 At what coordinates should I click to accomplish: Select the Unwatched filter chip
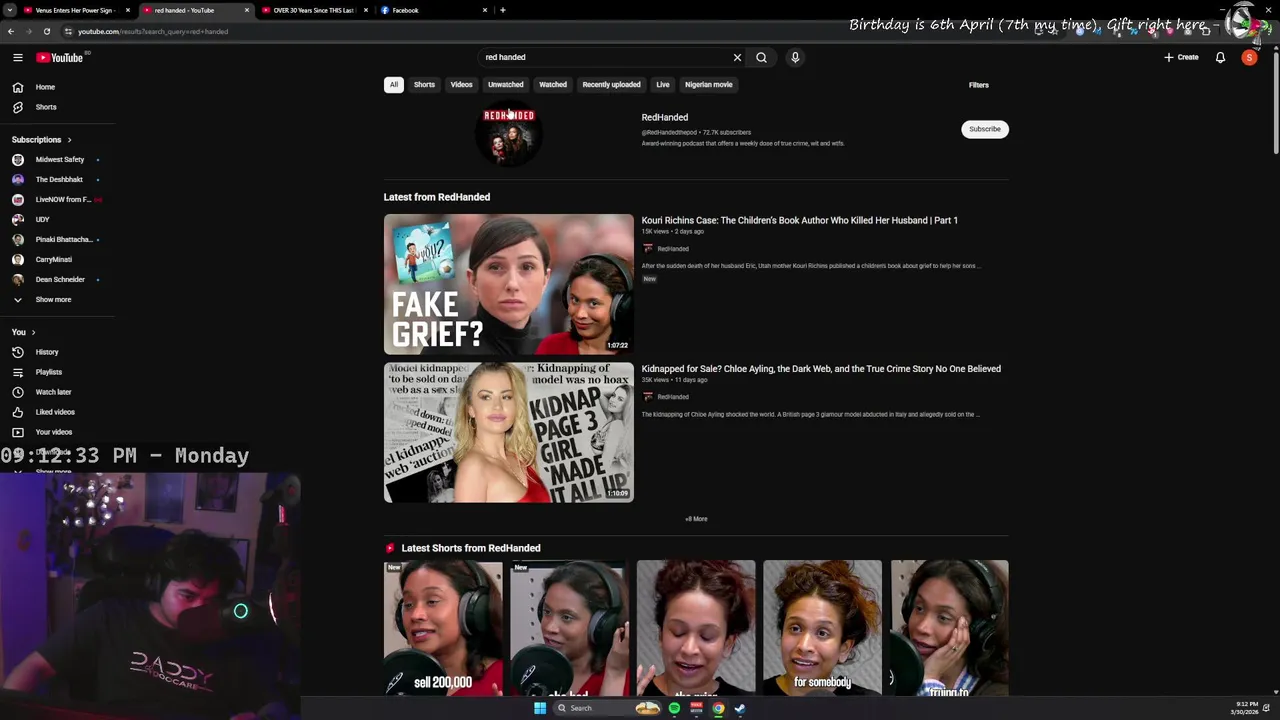click(505, 85)
